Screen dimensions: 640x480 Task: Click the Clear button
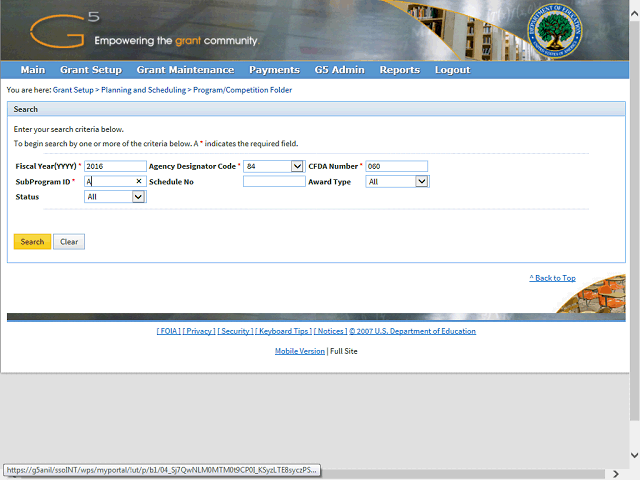[x=69, y=242]
